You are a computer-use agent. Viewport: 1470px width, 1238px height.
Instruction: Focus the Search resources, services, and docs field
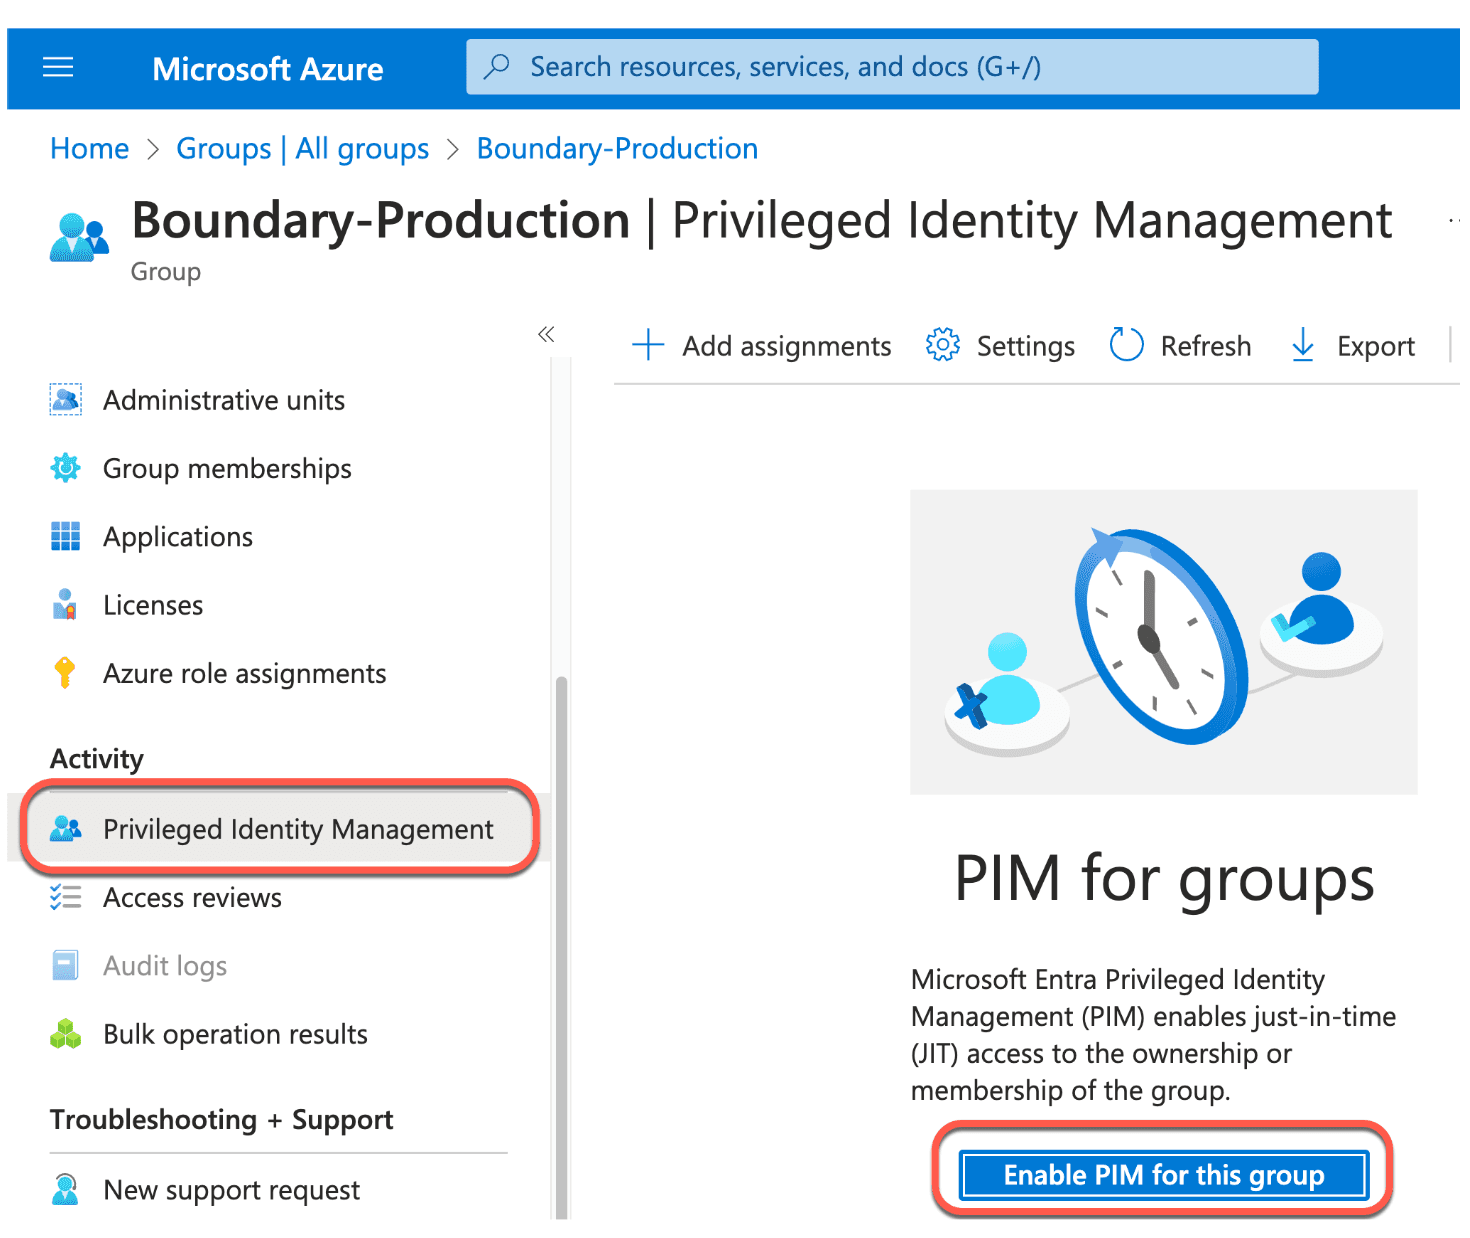point(892,67)
